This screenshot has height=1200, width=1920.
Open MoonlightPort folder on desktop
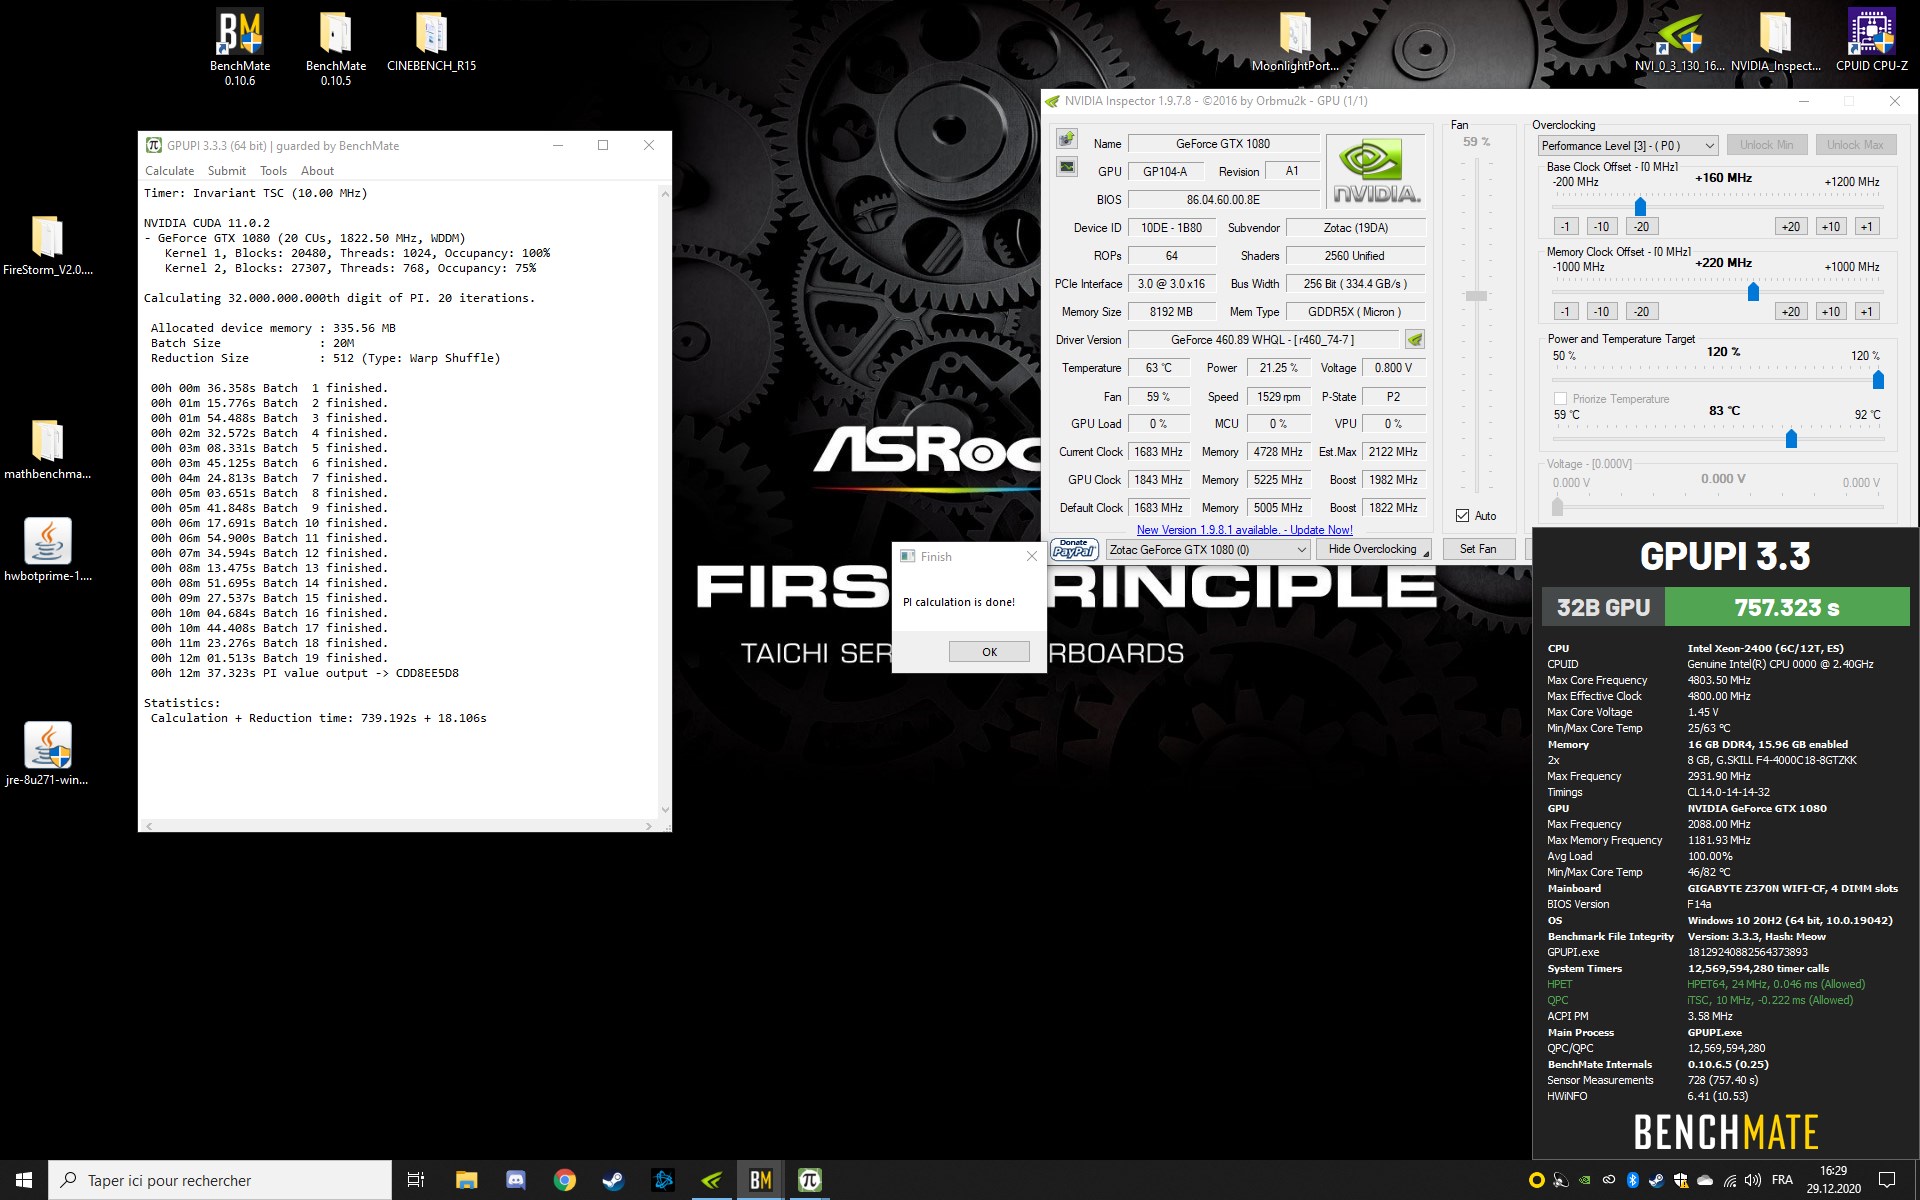(x=1295, y=42)
